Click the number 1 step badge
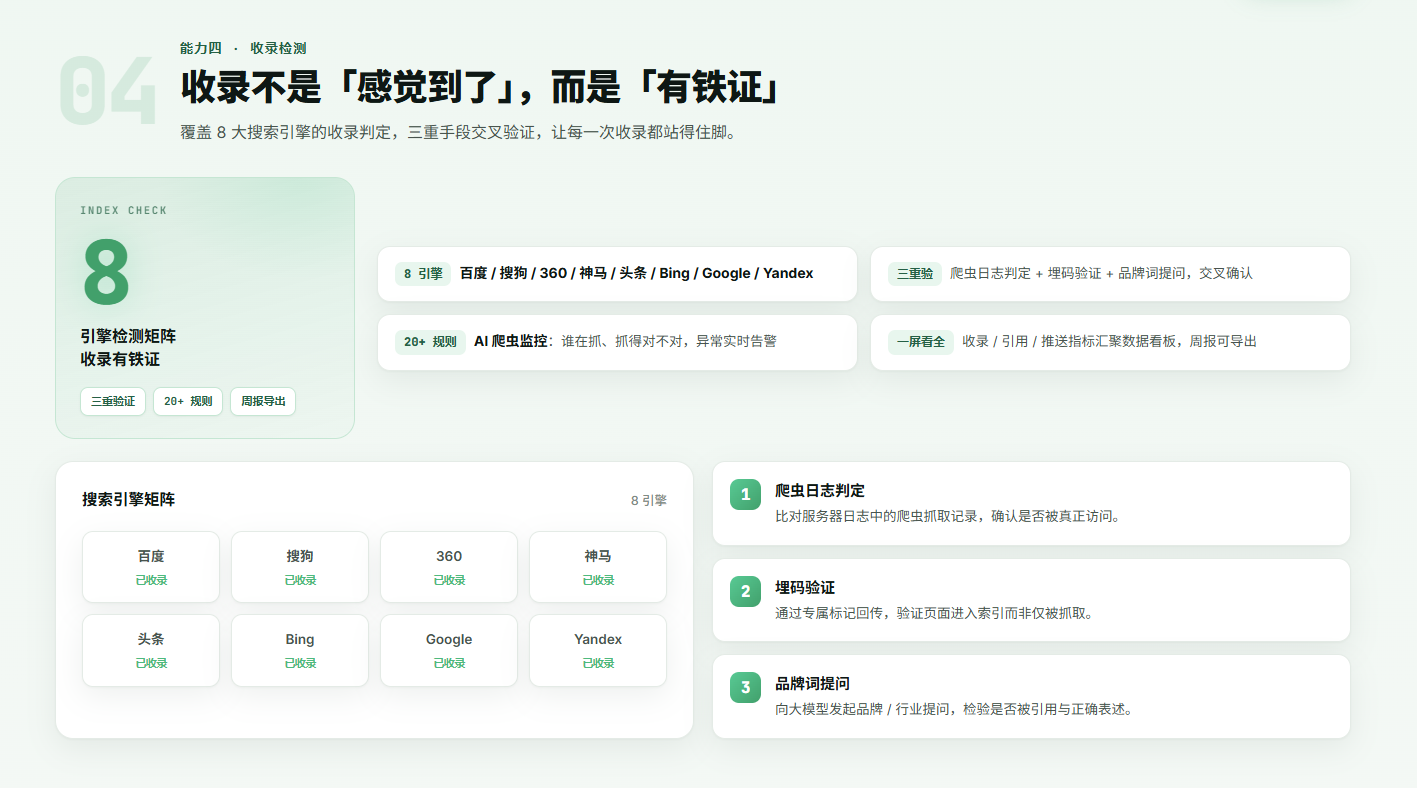This screenshot has height=788, width=1417. click(x=745, y=494)
